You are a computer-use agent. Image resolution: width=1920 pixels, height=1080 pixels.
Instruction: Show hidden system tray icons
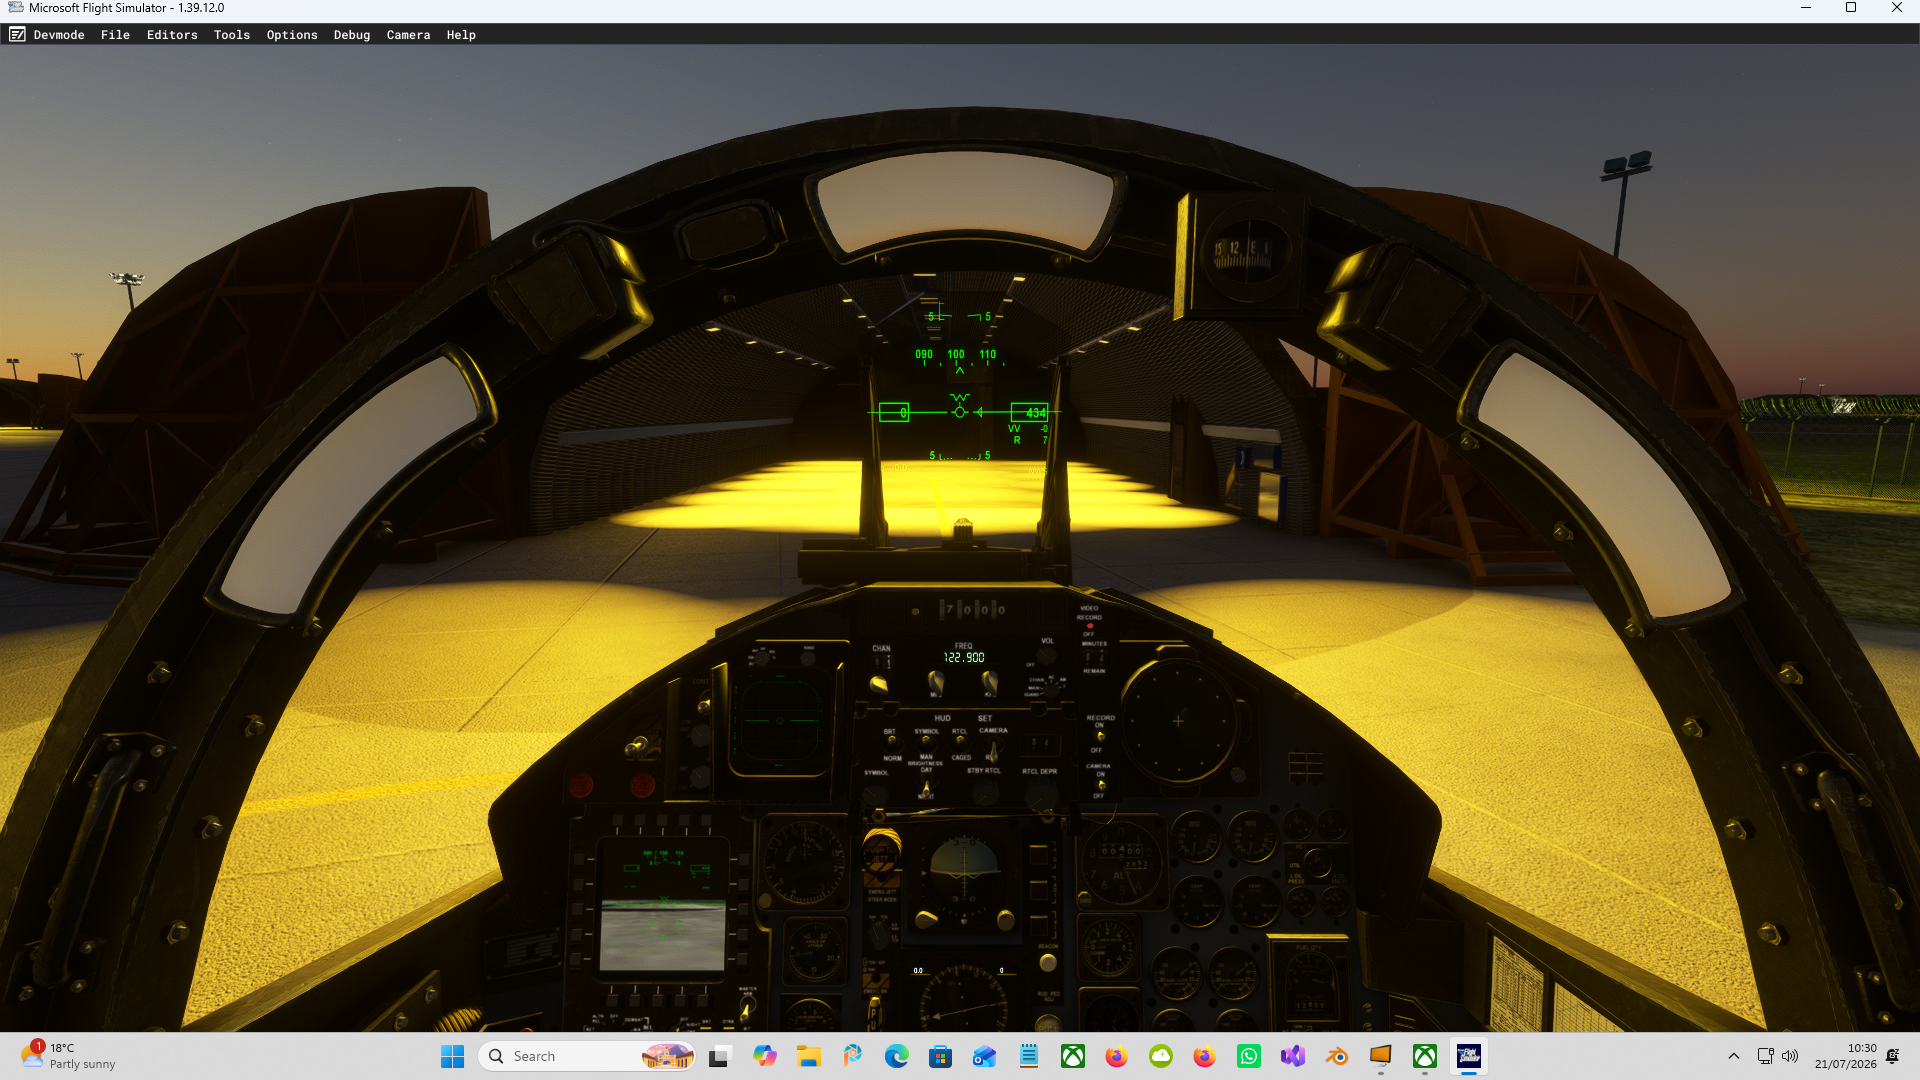pos(1734,1056)
